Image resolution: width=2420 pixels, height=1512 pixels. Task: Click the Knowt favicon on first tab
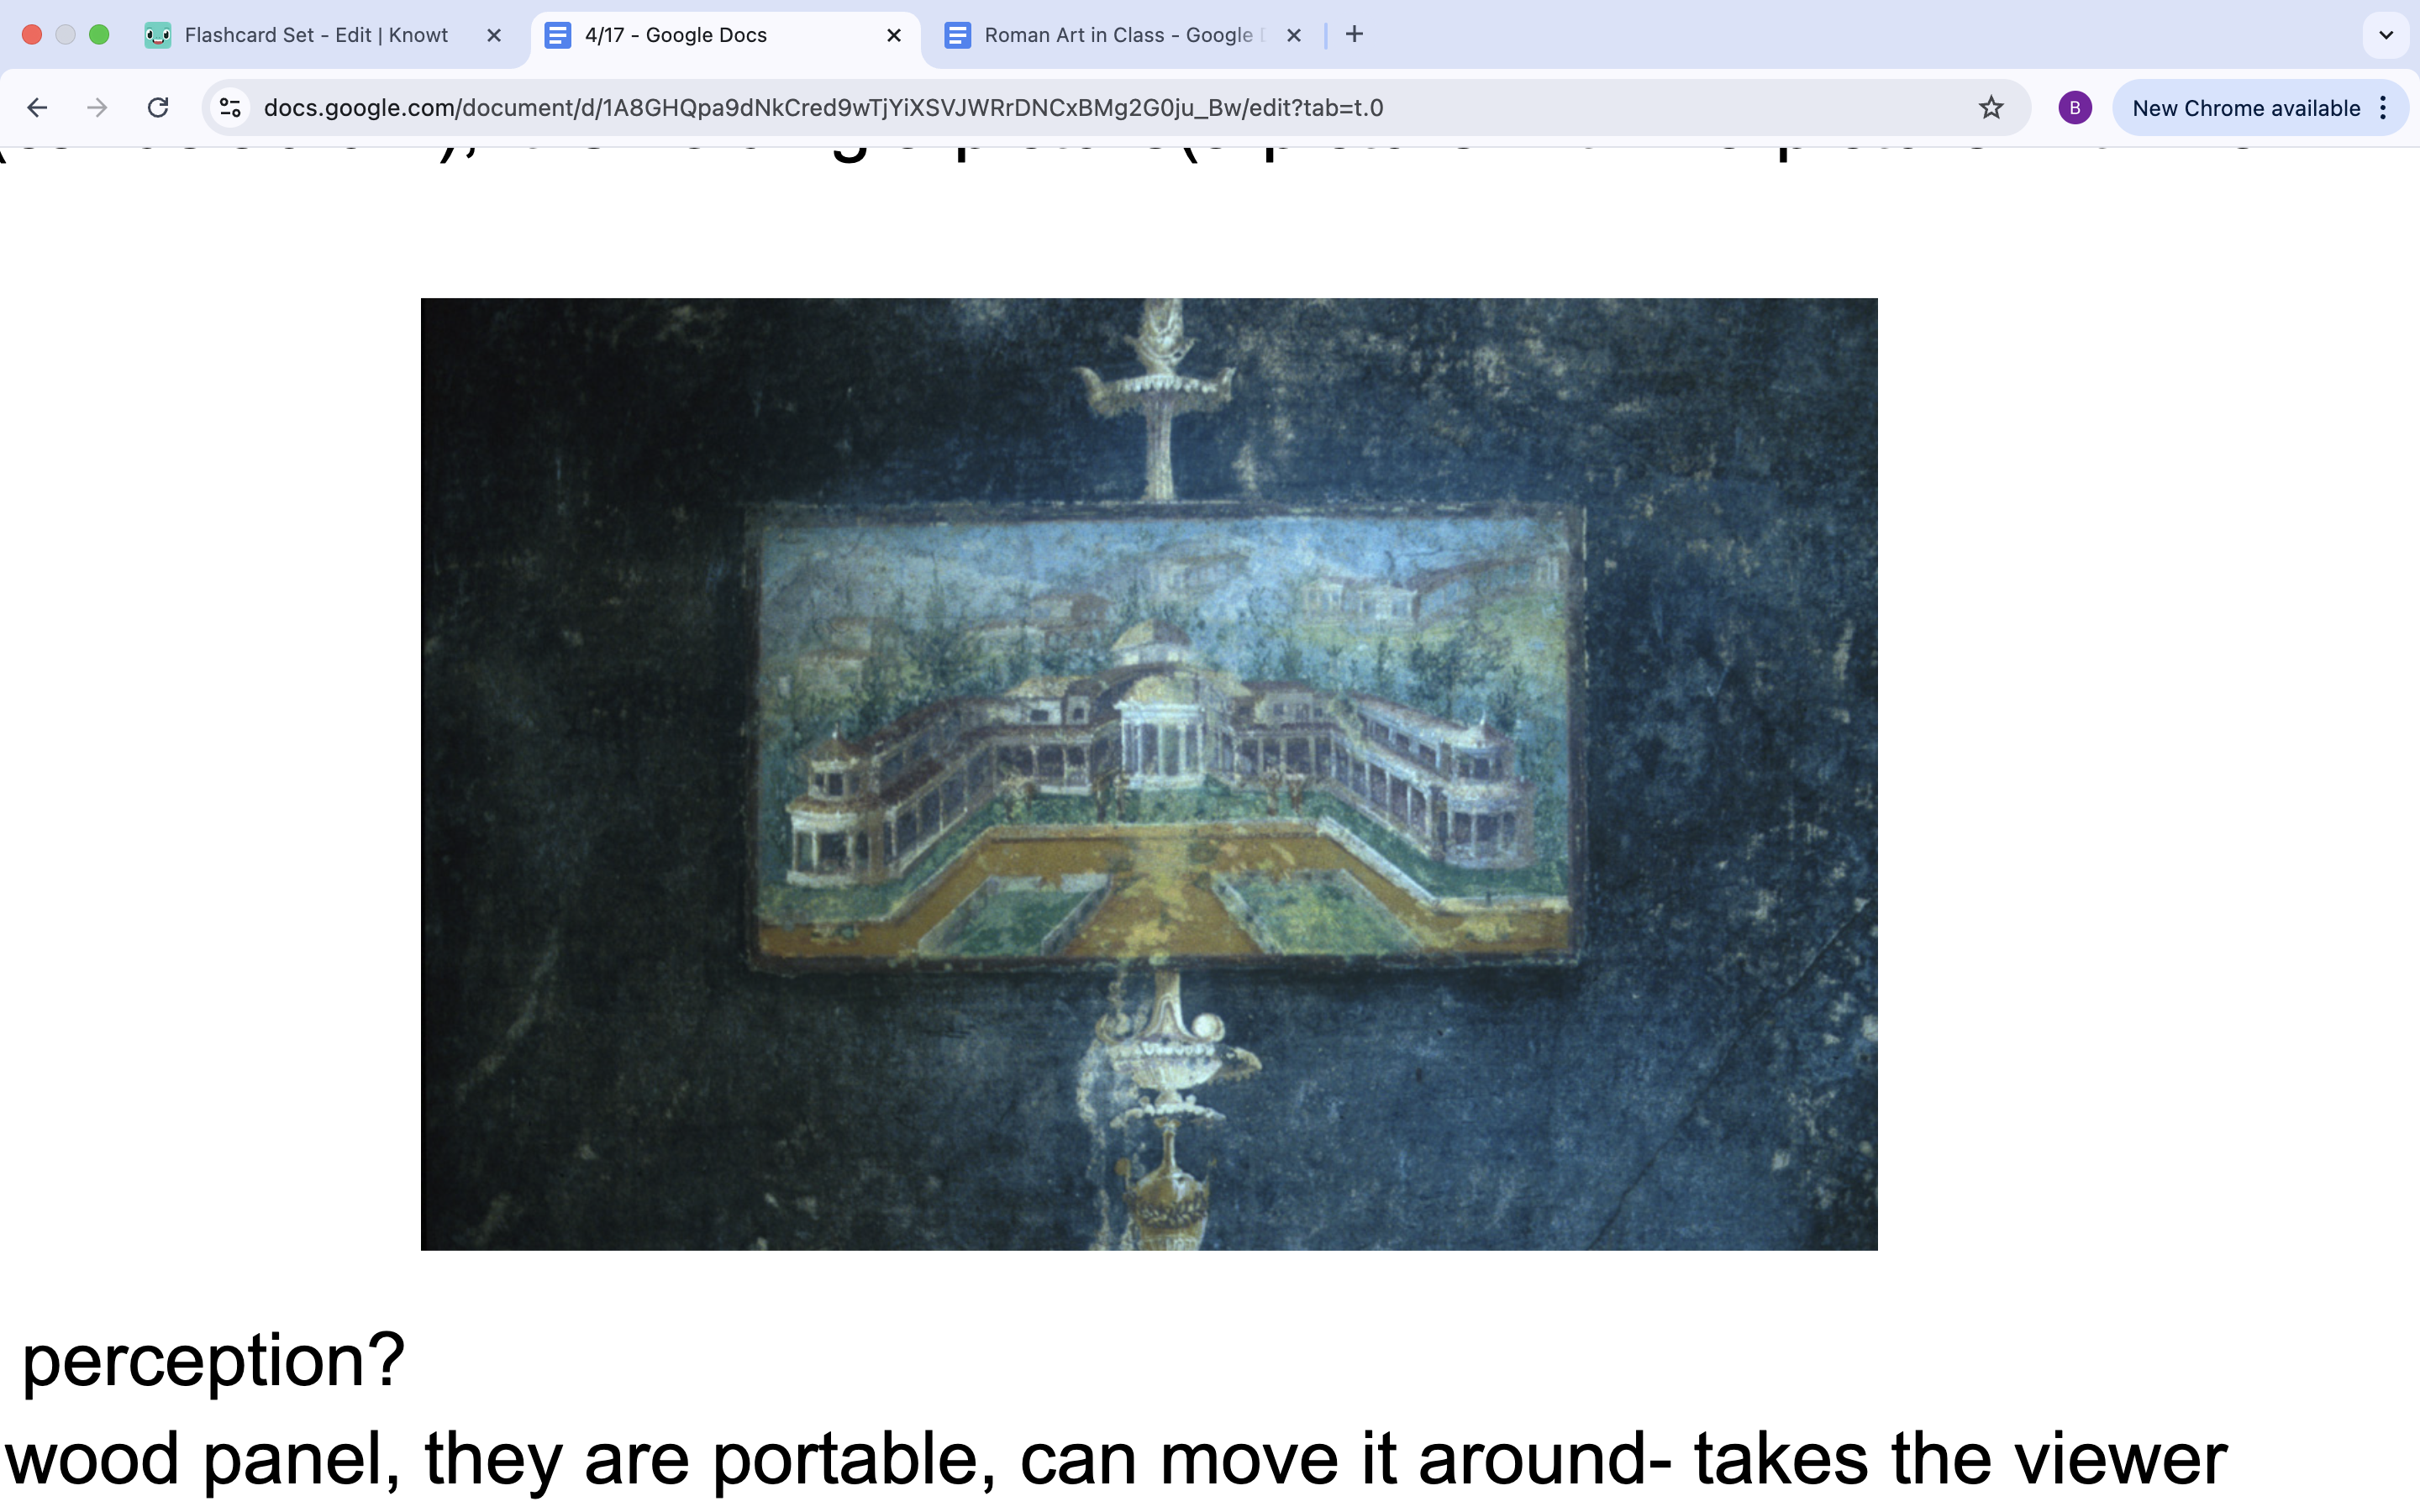point(157,36)
